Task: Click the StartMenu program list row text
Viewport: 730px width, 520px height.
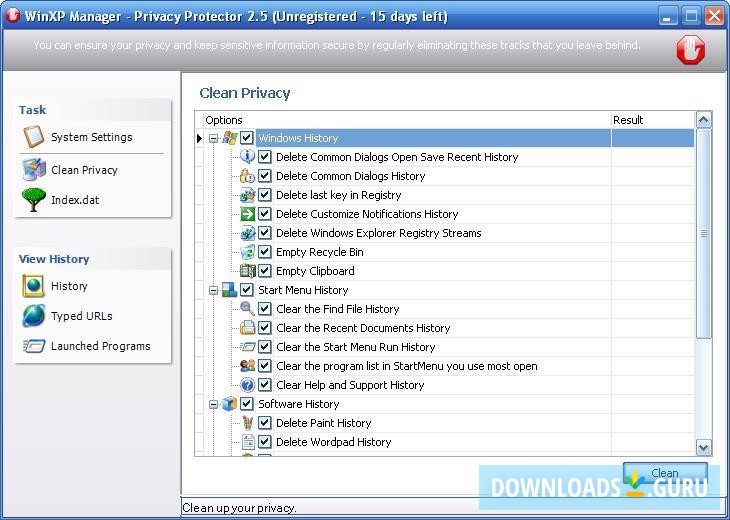Action: coord(406,366)
